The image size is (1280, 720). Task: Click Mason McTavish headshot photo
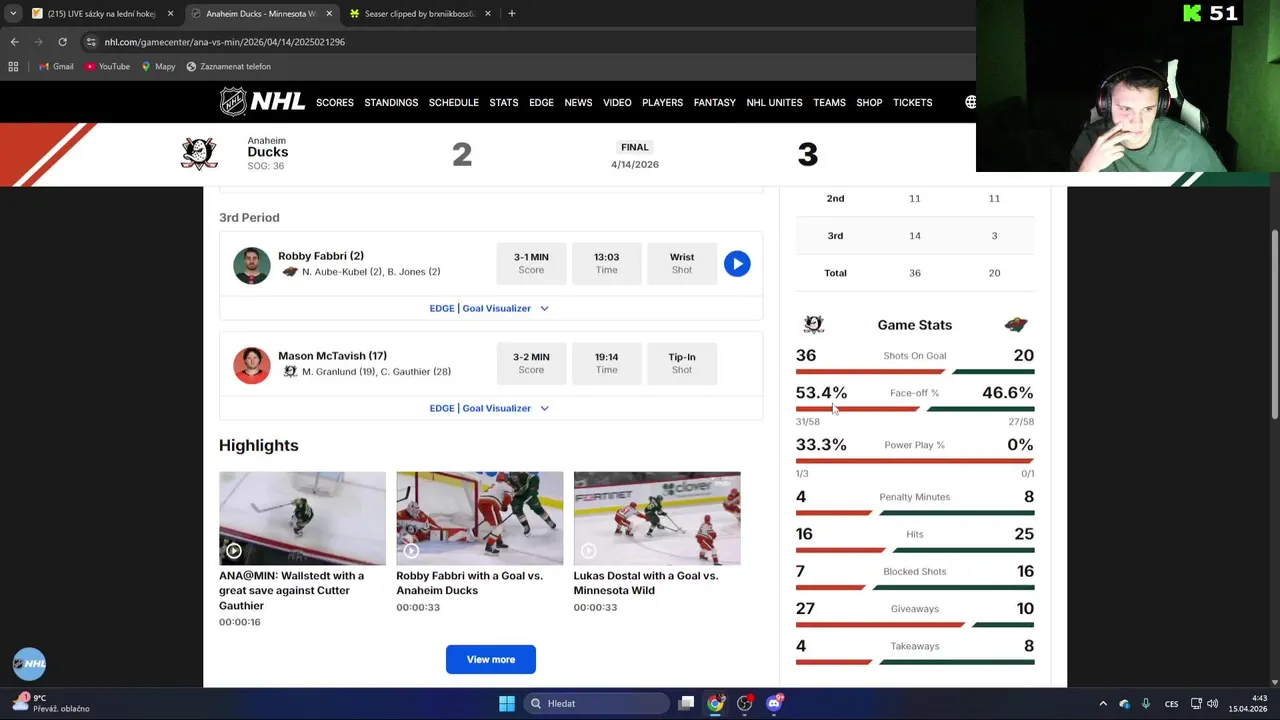pos(252,365)
